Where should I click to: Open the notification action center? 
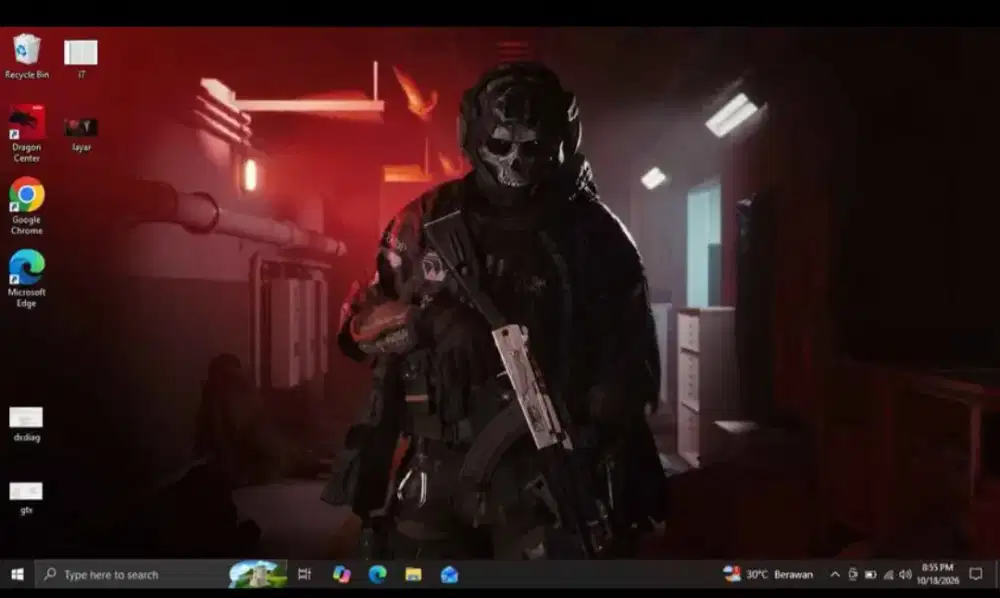pyautogui.click(x=976, y=574)
